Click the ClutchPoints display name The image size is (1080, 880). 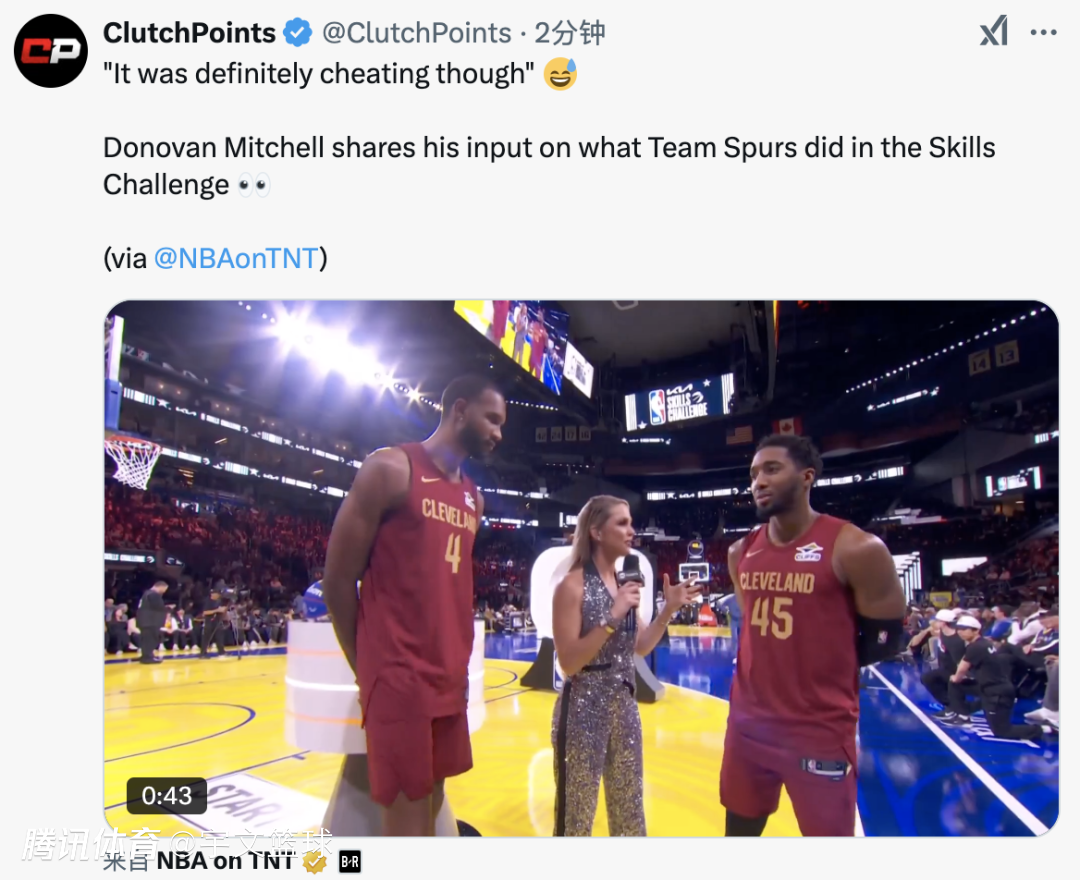pyautogui.click(x=189, y=32)
